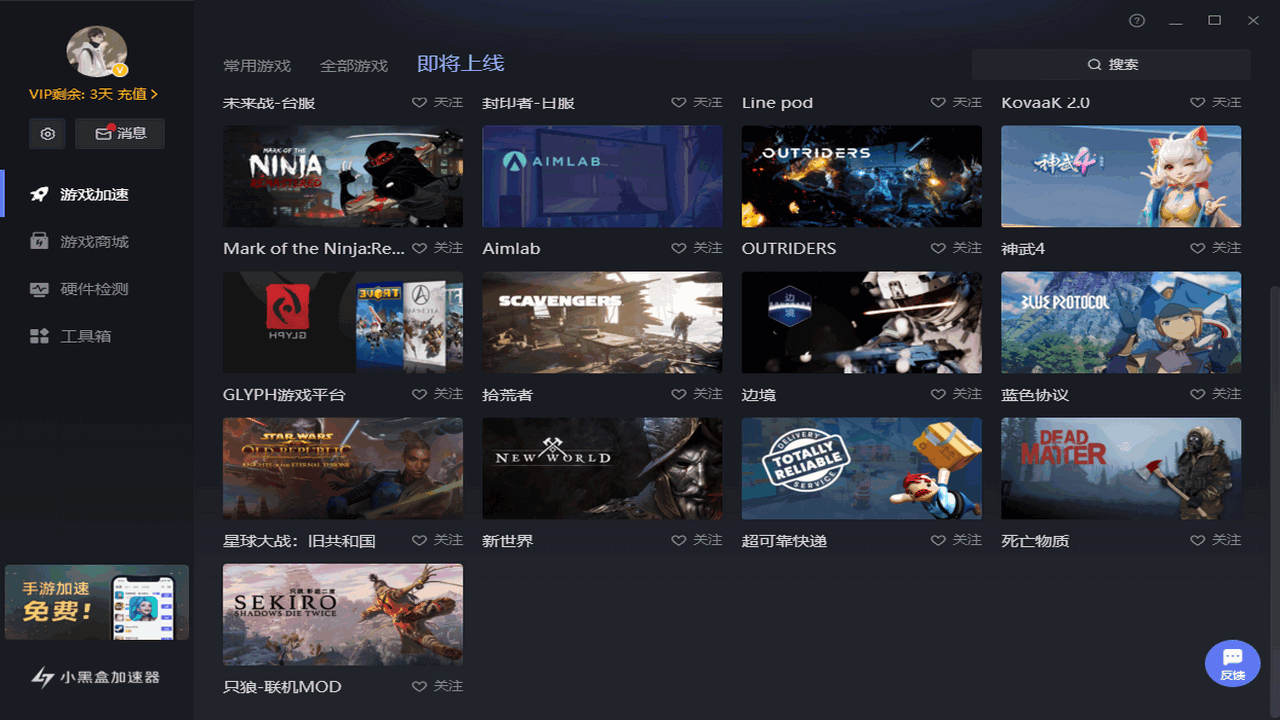Click the heart icon for 新世界

tap(679, 540)
